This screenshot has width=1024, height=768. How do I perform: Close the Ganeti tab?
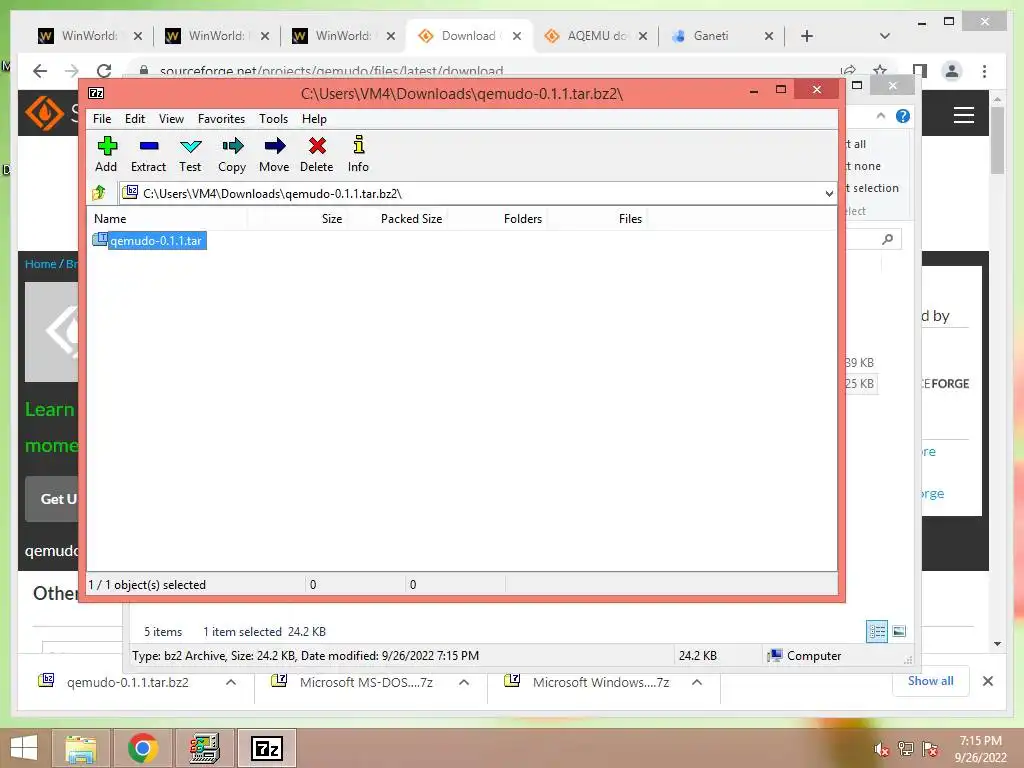[769, 36]
